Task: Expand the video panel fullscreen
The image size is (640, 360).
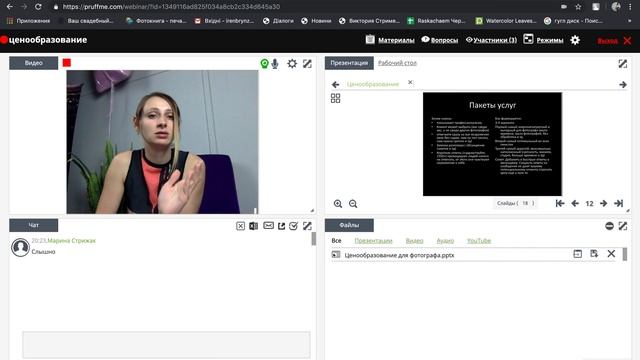Action: (307, 64)
